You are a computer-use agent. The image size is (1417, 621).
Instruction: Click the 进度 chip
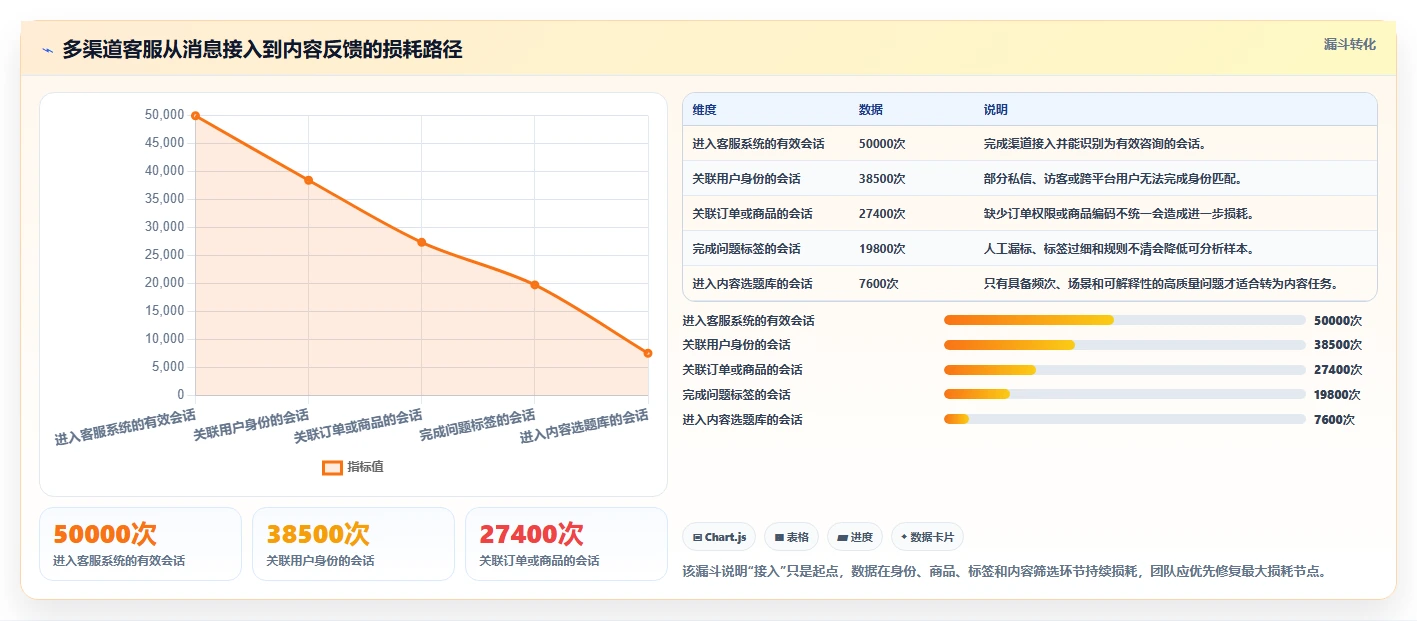pyautogui.click(x=855, y=537)
